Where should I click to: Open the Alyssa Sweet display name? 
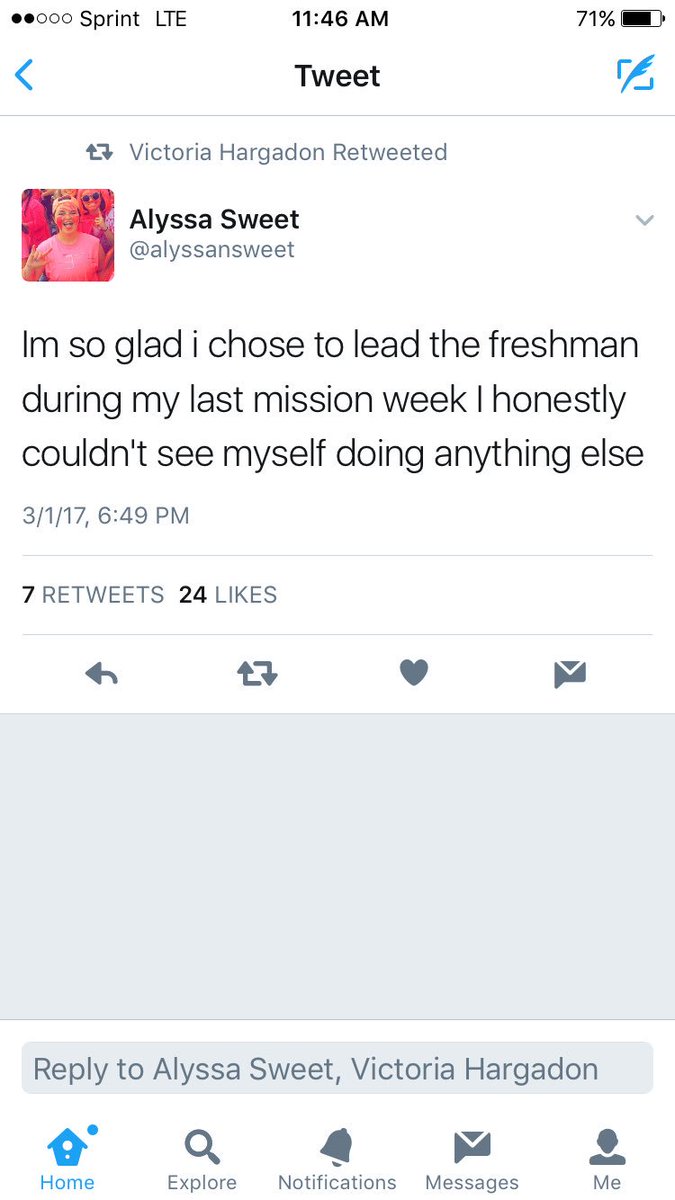215,219
